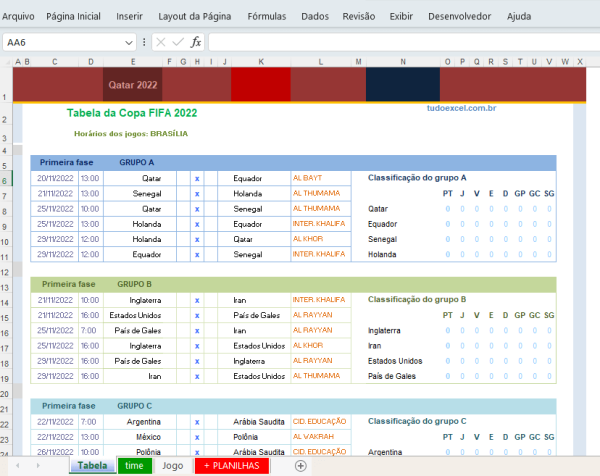Select column K header
Image resolution: width=600 pixels, height=476 pixels.
(261, 62)
